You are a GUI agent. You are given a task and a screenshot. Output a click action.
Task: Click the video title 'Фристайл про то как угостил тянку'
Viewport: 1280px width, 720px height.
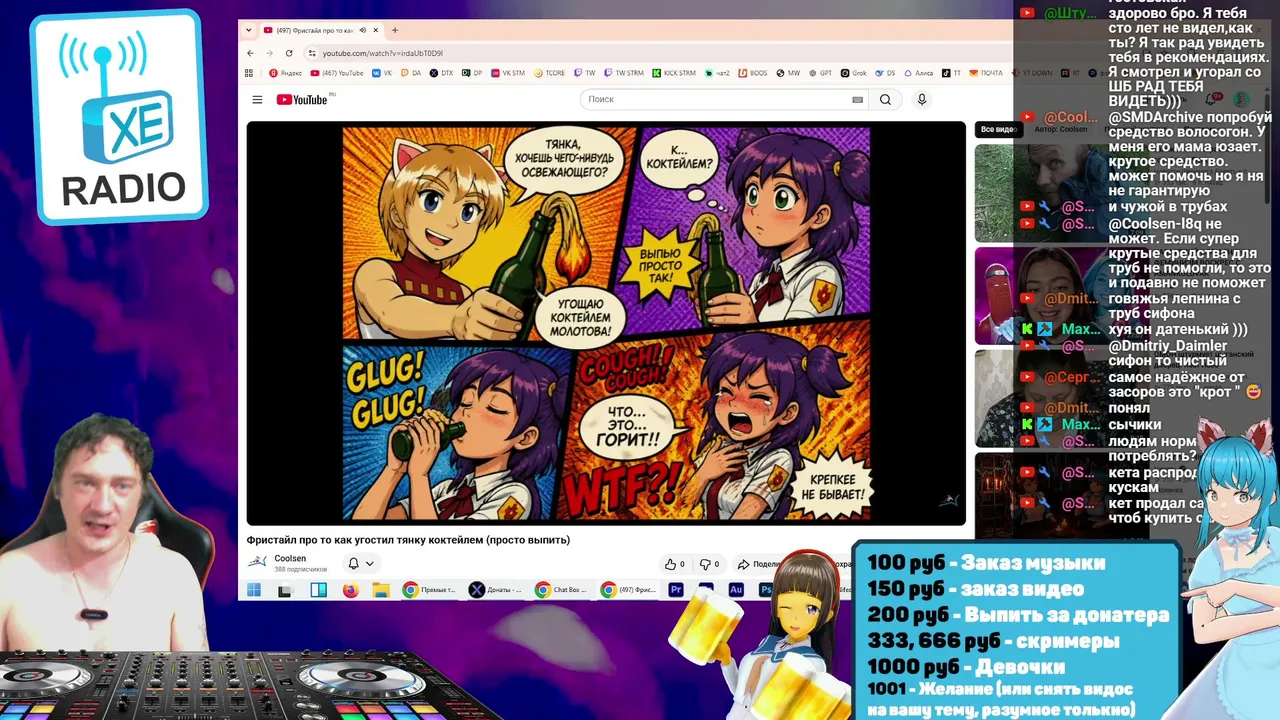pyautogui.click(x=408, y=540)
